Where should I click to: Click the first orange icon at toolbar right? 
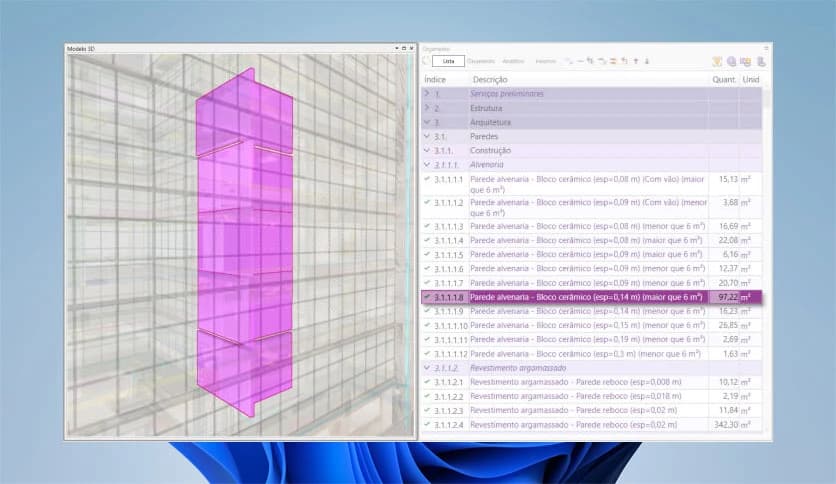pos(717,61)
